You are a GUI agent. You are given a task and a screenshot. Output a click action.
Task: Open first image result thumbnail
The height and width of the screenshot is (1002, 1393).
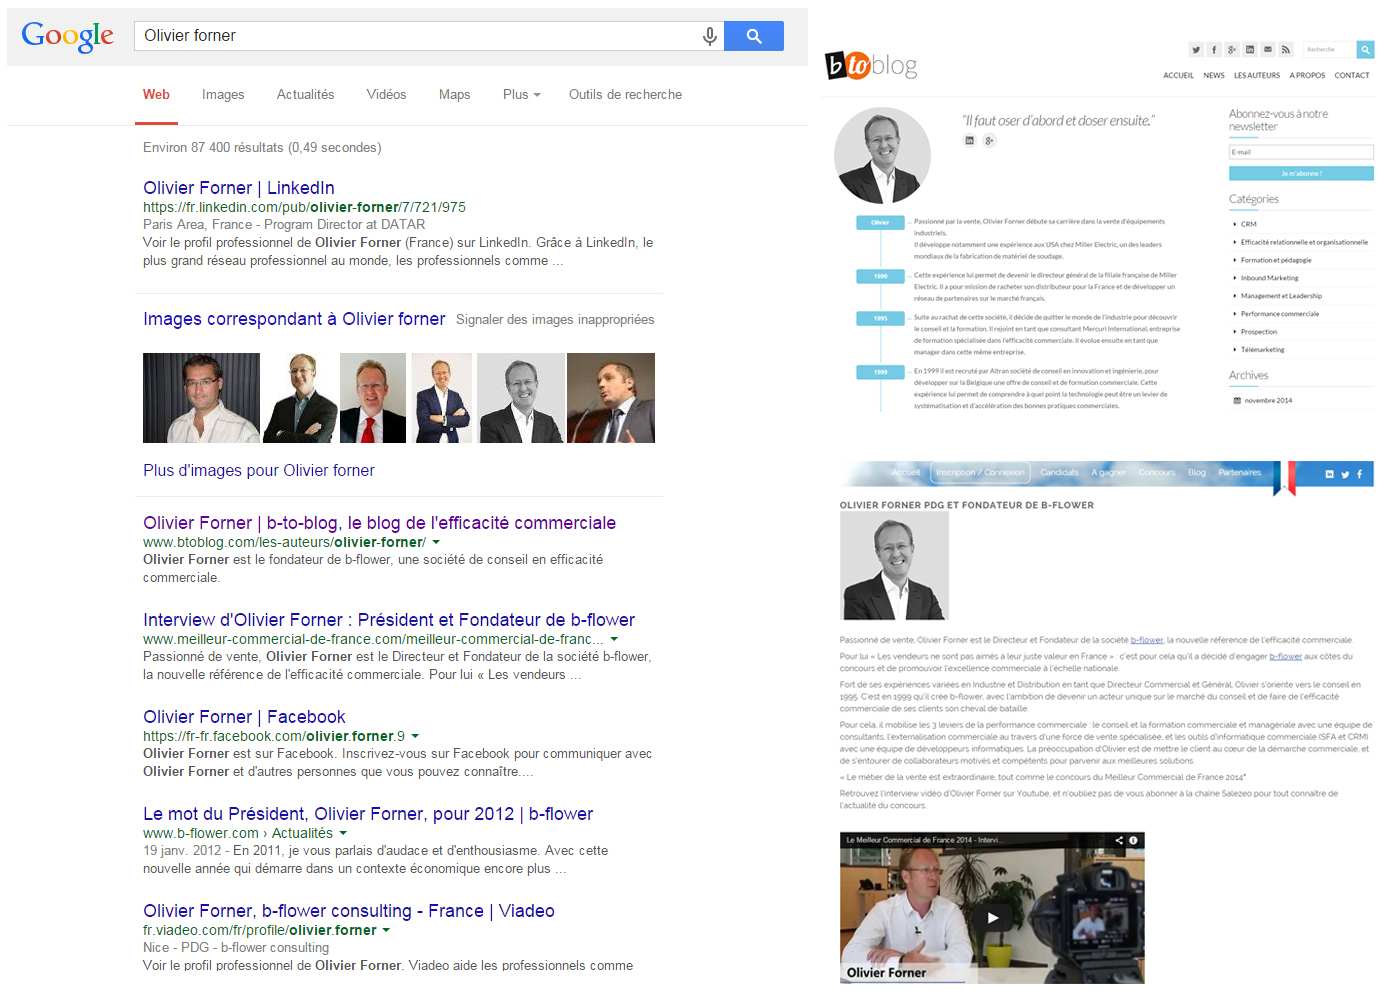(x=201, y=398)
